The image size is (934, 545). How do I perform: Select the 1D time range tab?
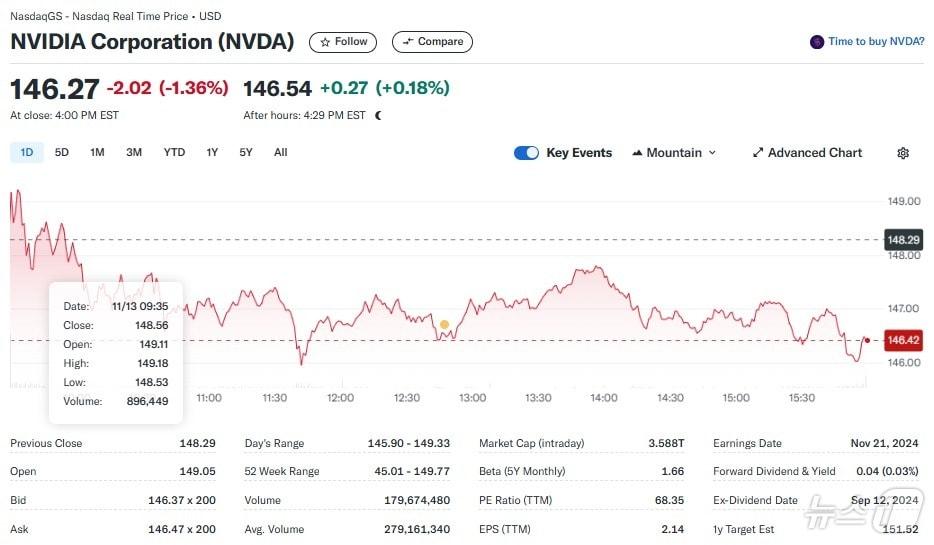click(27, 153)
